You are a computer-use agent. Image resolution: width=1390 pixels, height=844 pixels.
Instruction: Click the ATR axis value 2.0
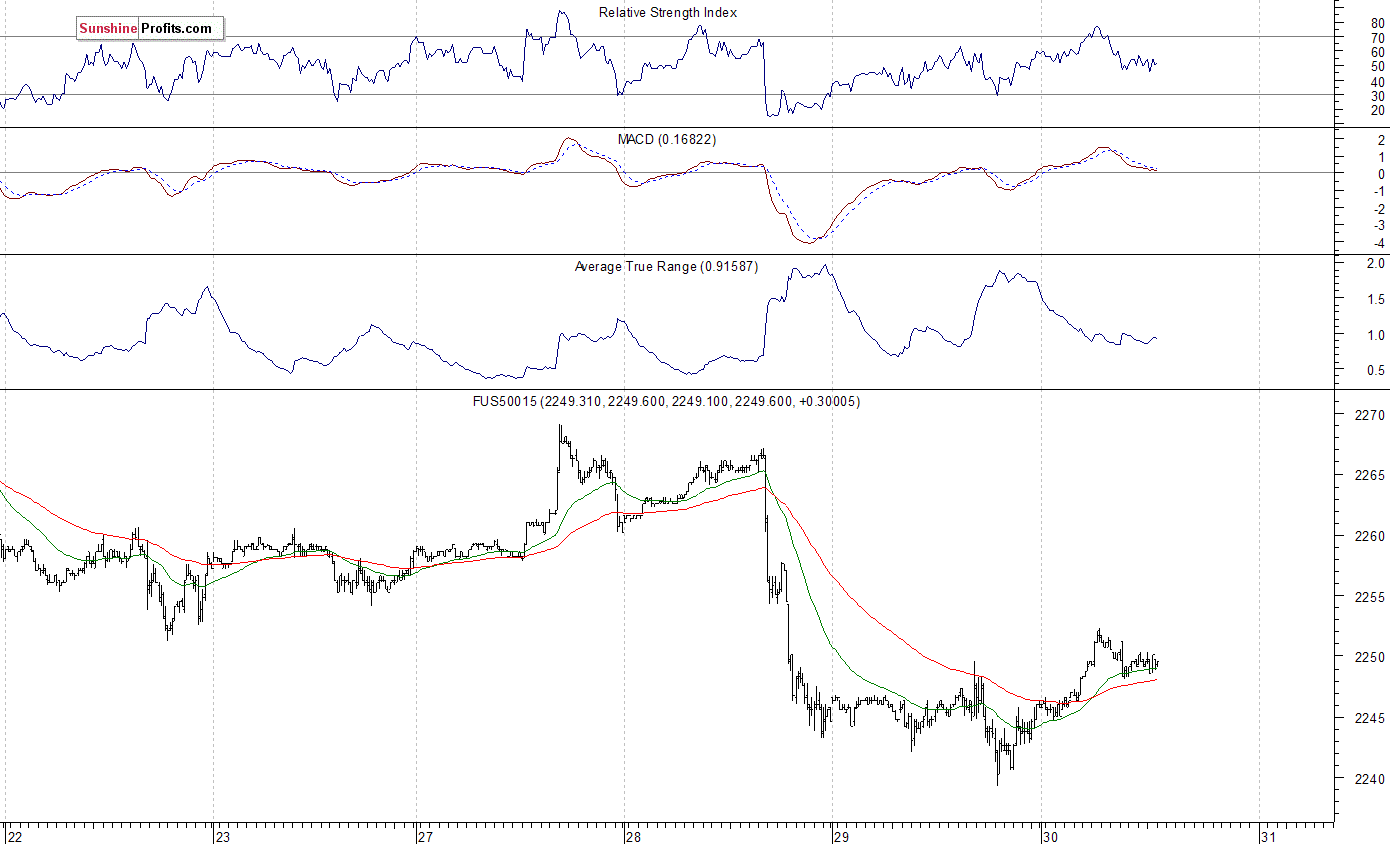[x=1376, y=263]
